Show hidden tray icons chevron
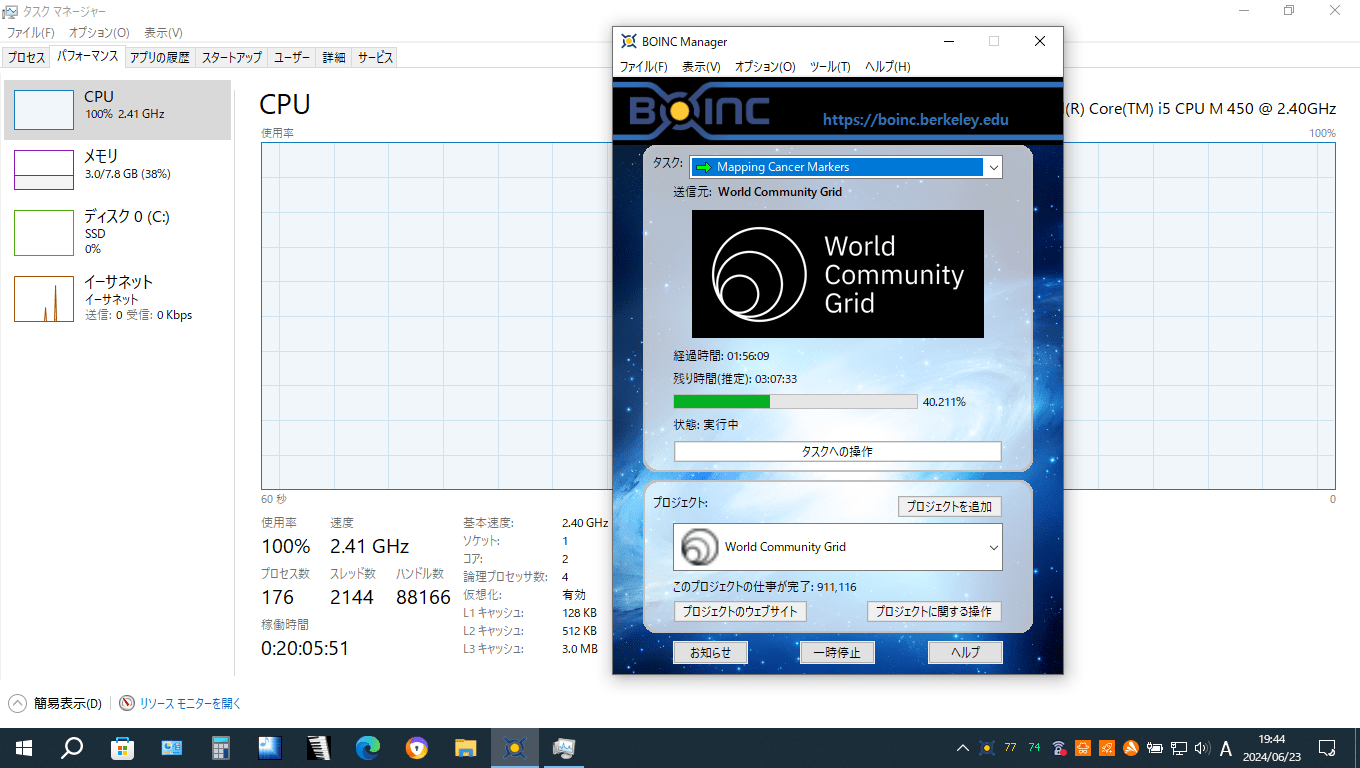1360x768 pixels. pyautogui.click(x=962, y=747)
